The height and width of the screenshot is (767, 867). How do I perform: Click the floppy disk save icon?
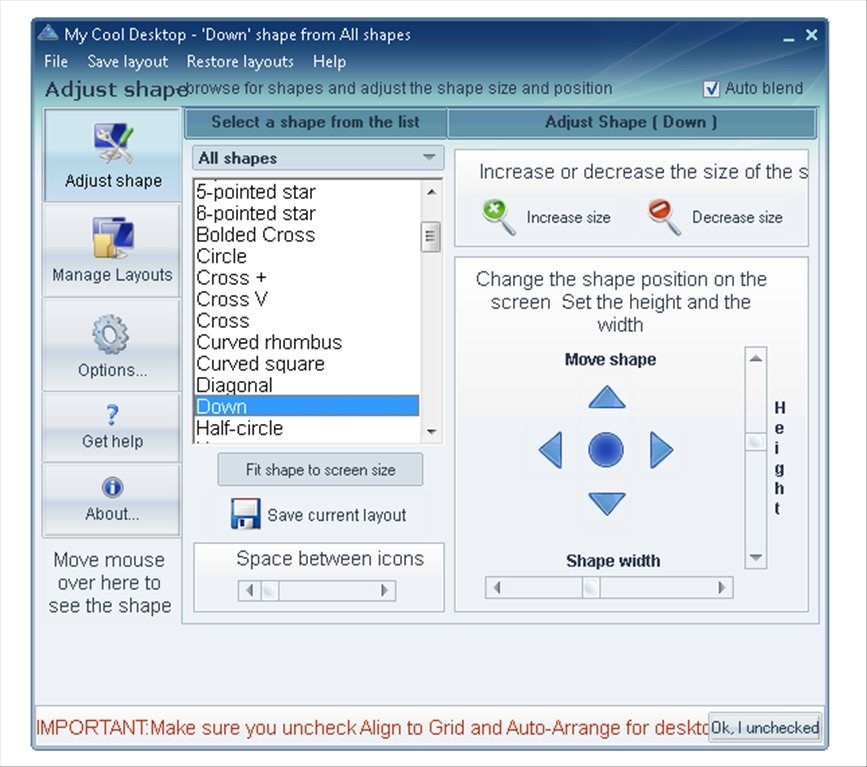tap(246, 514)
